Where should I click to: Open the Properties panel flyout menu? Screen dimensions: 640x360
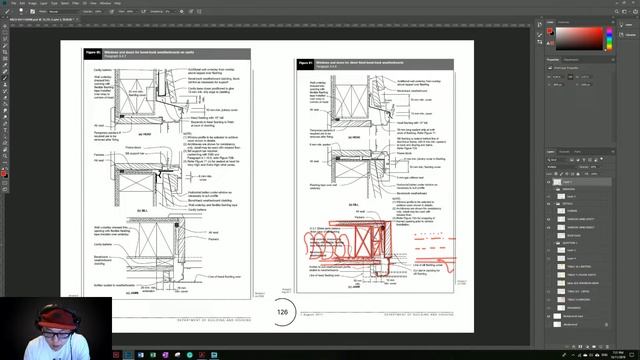click(x=613, y=60)
